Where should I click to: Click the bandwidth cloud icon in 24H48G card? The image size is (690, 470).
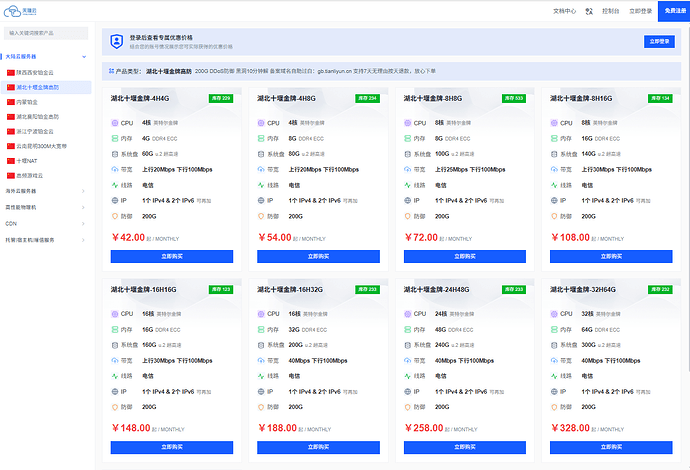tap(407, 360)
